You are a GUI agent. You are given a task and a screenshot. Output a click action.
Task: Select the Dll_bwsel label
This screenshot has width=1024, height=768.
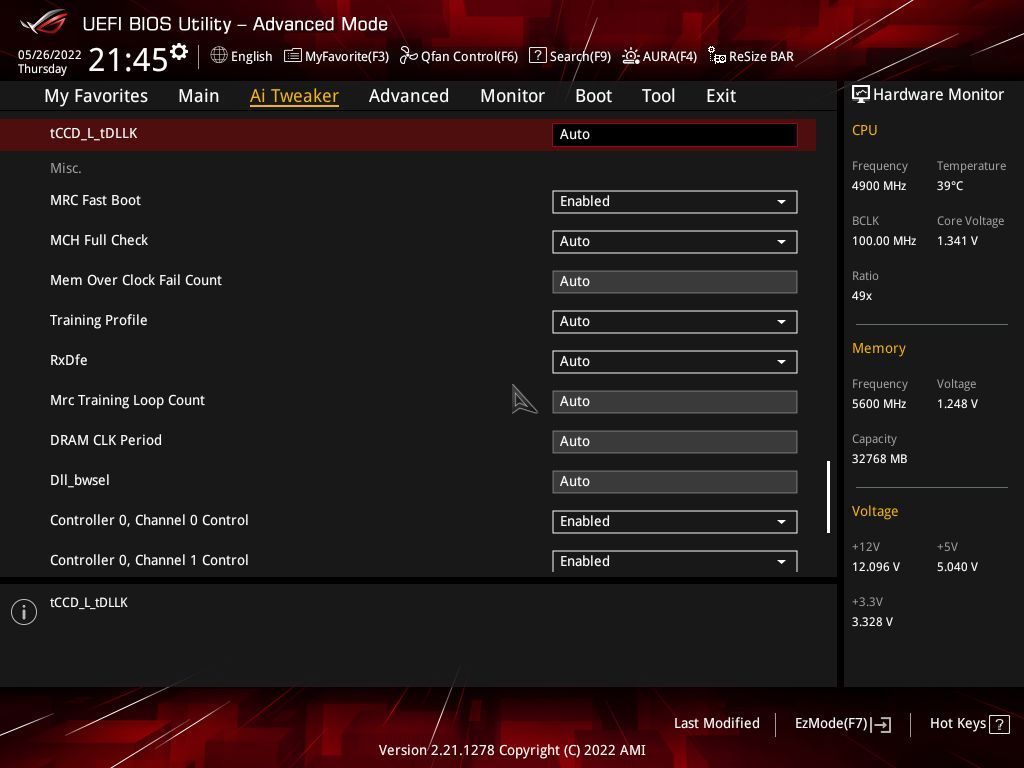coord(80,480)
